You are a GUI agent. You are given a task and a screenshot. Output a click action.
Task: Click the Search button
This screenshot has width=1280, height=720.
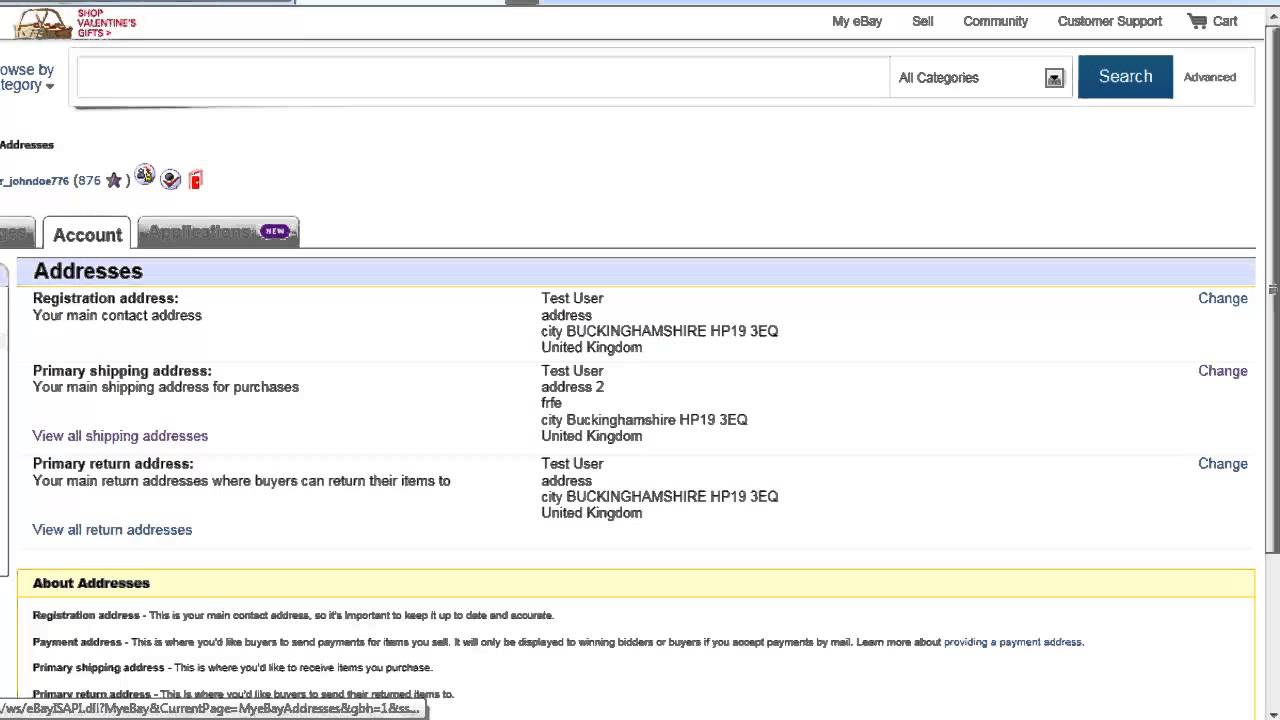1125,77
